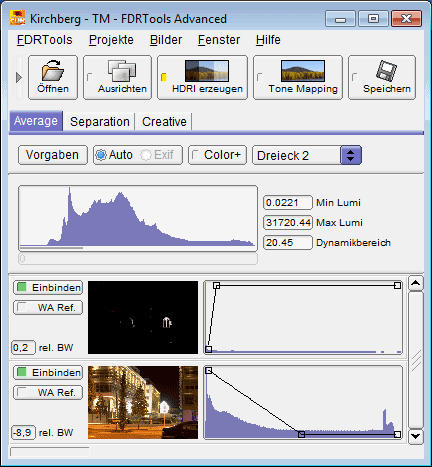Switch to the Average tab

coord(36,121)
